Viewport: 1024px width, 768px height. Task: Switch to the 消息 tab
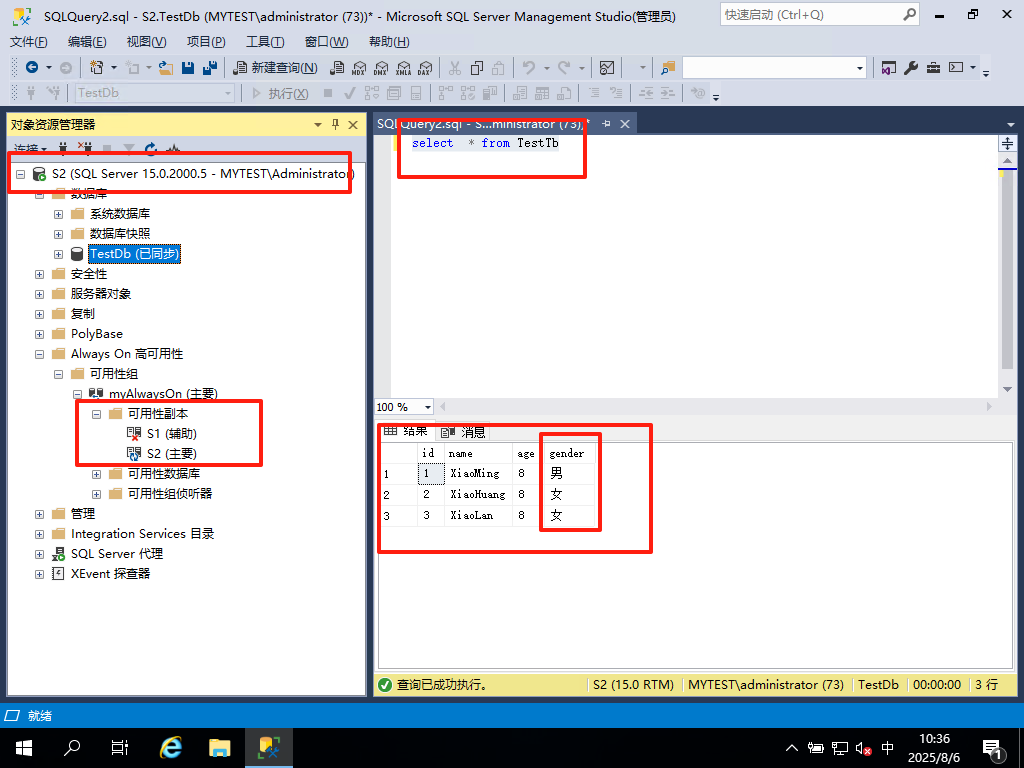coord(464,432)
